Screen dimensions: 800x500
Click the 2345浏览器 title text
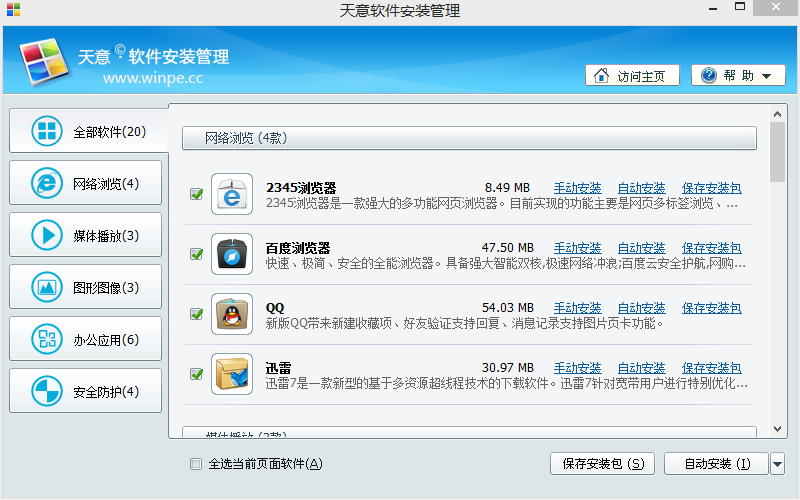pyautogui.click(x=301, y=188)
